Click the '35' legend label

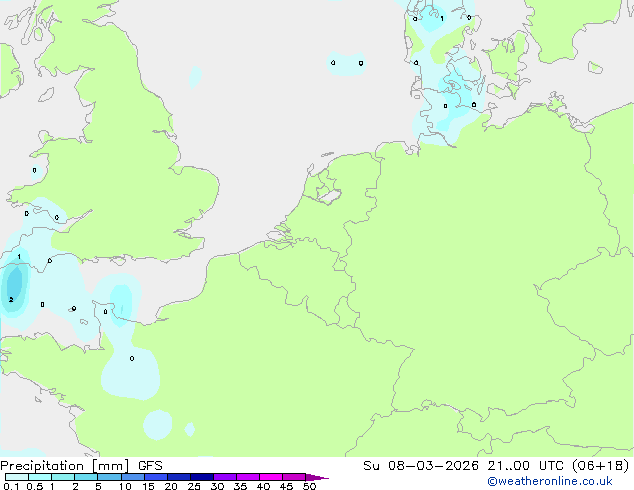coord(240,486)
